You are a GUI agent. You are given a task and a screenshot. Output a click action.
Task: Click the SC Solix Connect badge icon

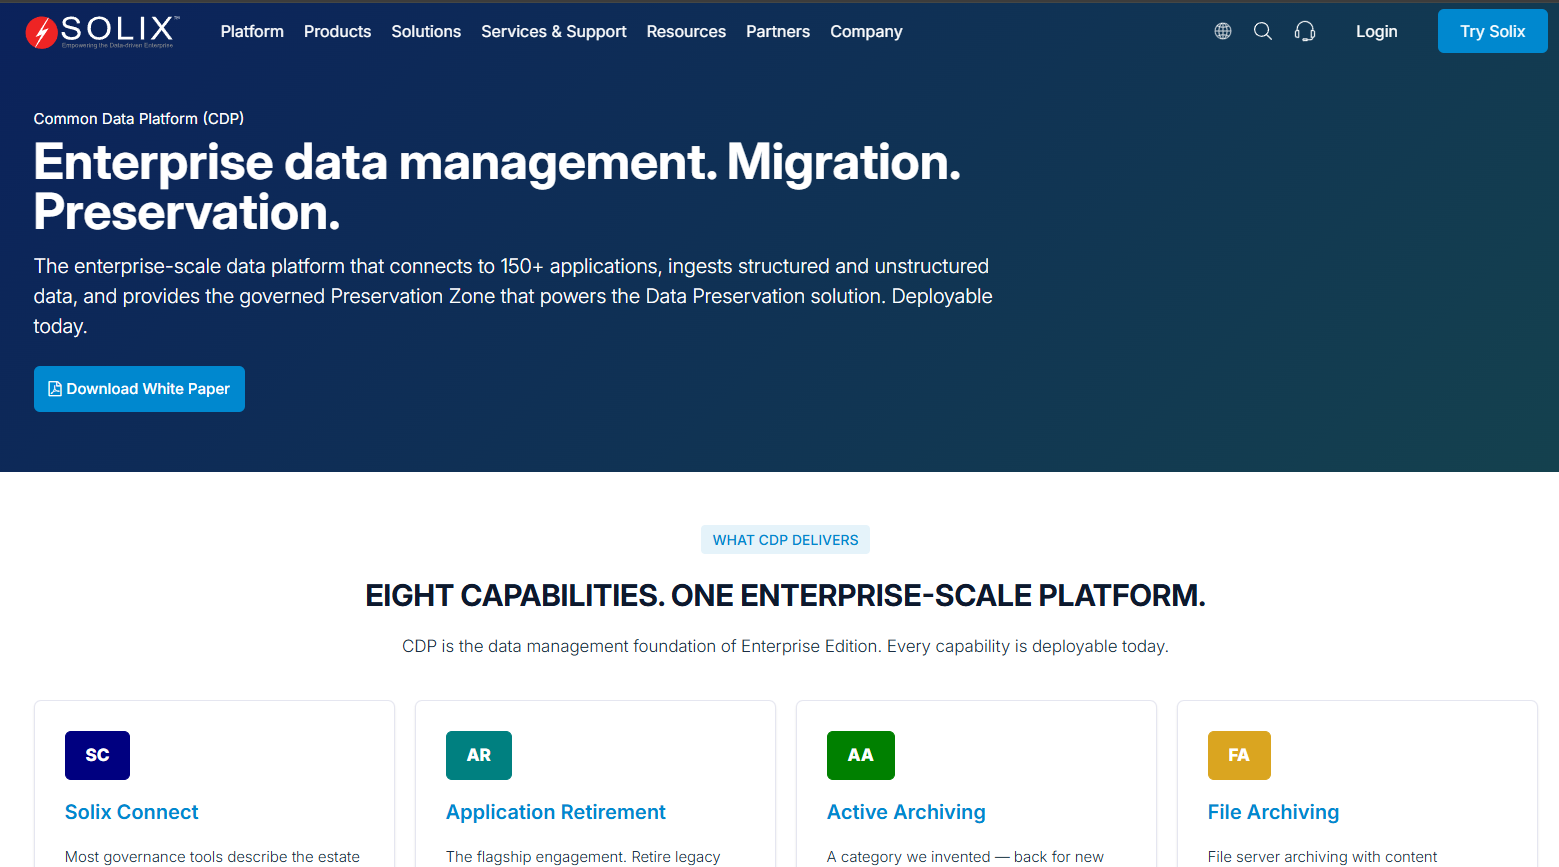pos(97,755)
